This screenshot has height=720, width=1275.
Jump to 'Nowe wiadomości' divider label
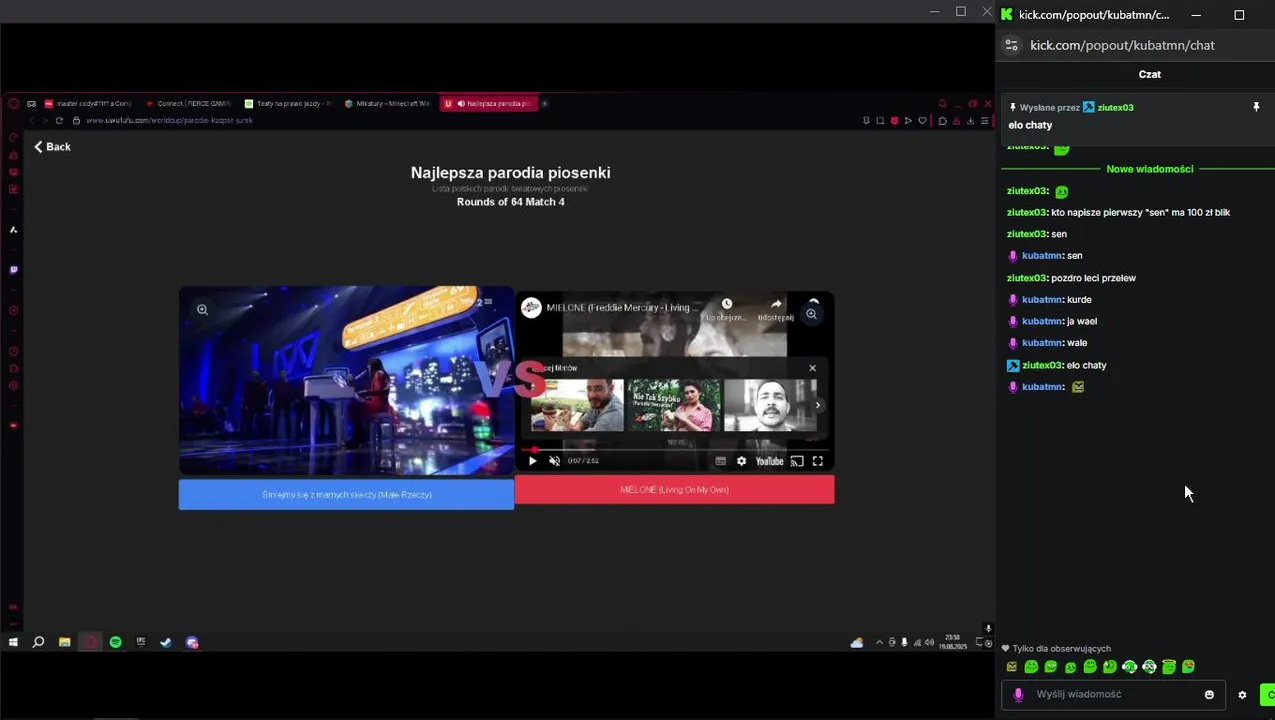coord(1149,169)
